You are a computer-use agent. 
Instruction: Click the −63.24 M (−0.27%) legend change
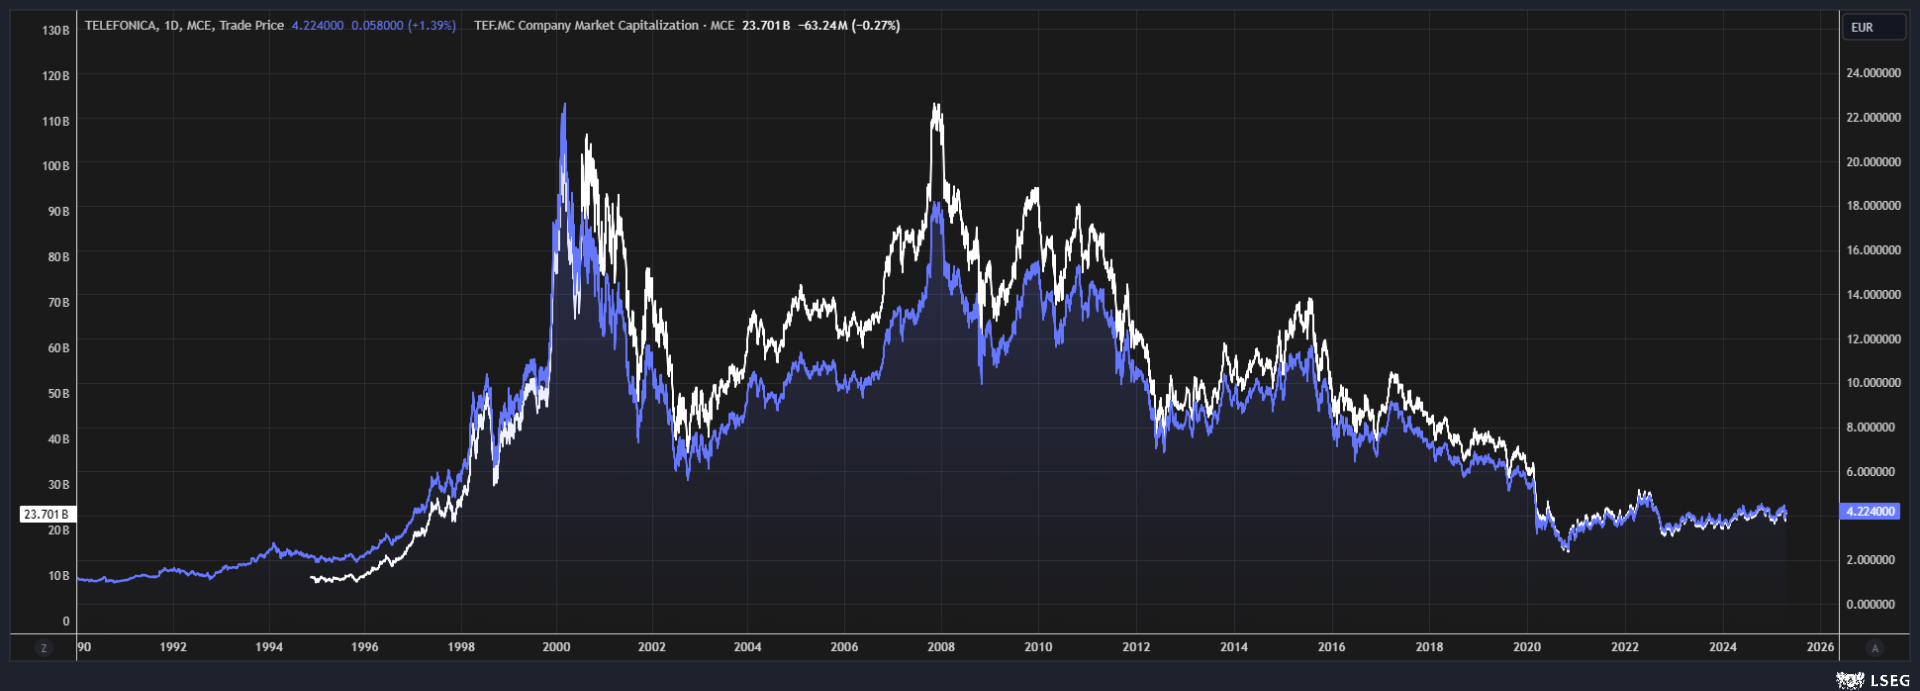849,26
